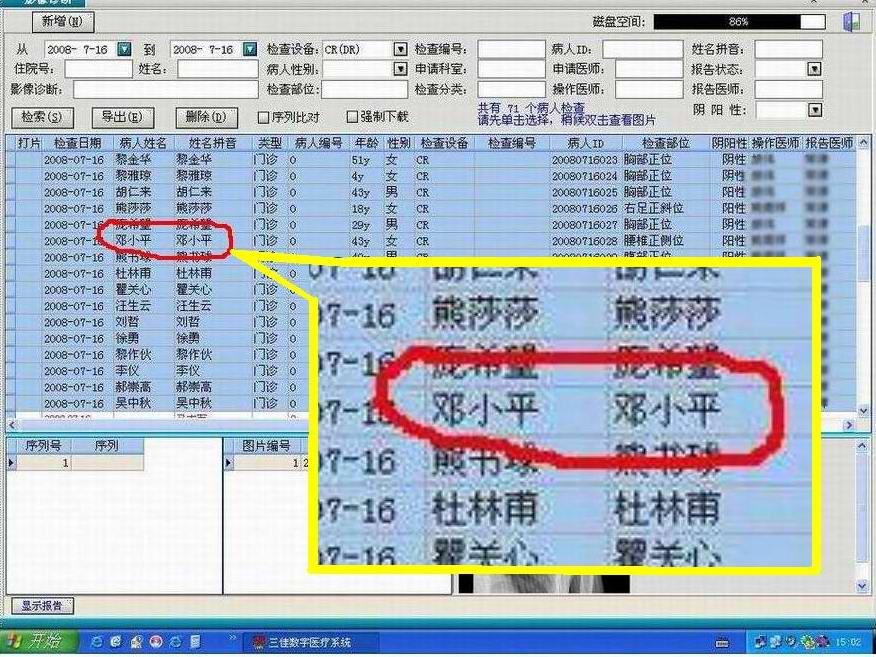This screenshot has height=657, width=876.
Task: Open the notepad-like document icon in quick launch
Action: click(x=195, y=642)
